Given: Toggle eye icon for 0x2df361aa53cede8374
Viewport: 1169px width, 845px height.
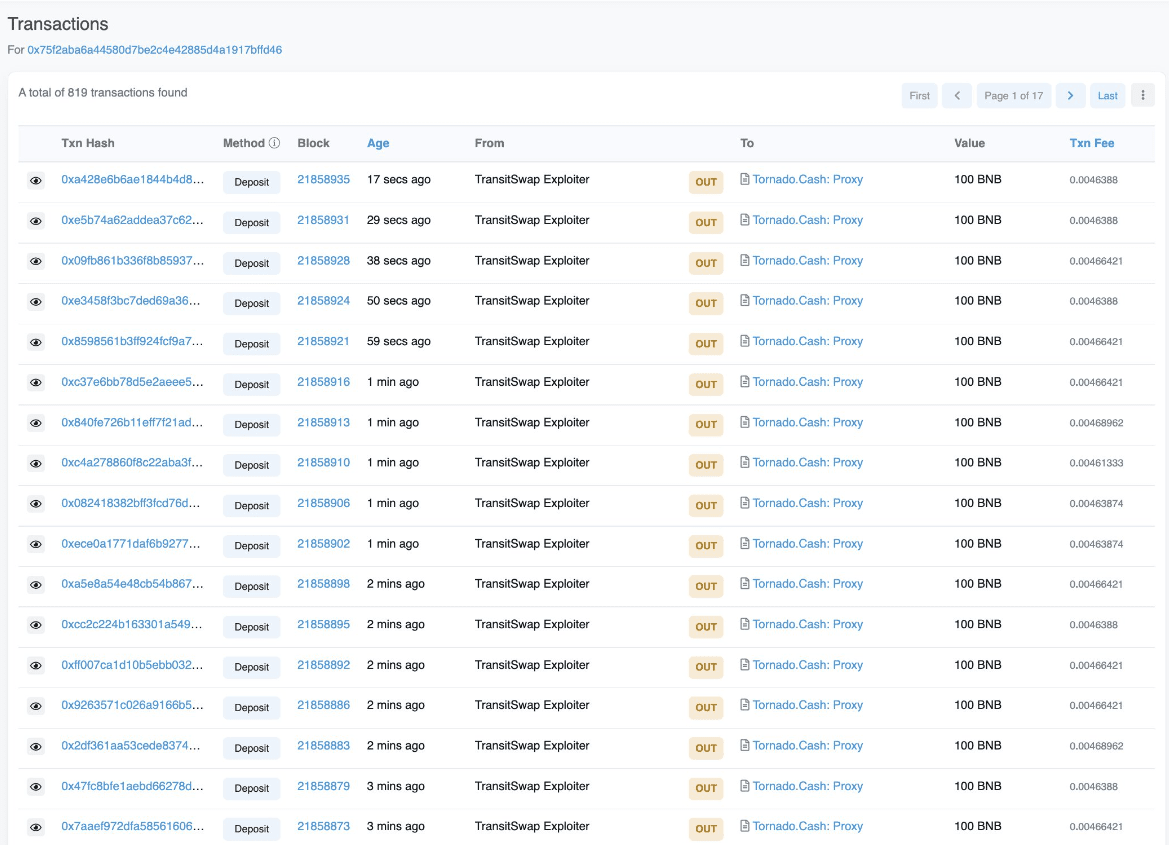Looking at the screenshot, I should 36,747.
